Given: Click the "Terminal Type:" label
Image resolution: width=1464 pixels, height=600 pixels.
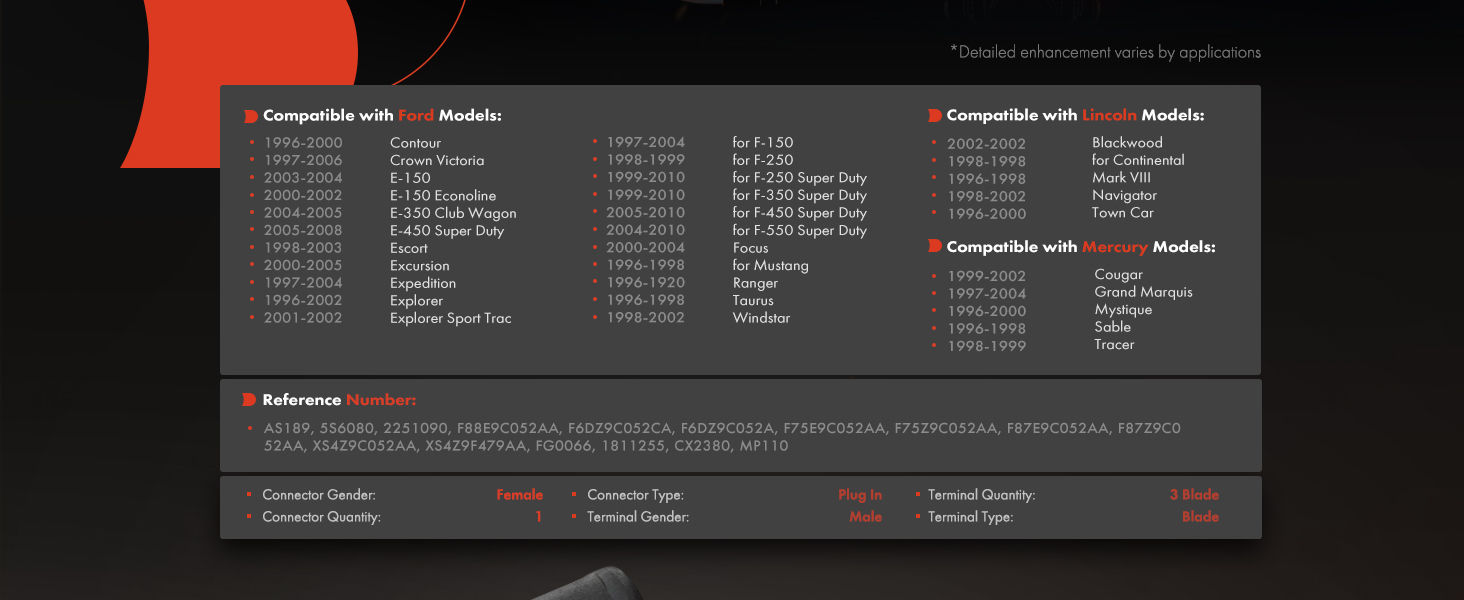Looking at the screenshot, I should (971, 517).
